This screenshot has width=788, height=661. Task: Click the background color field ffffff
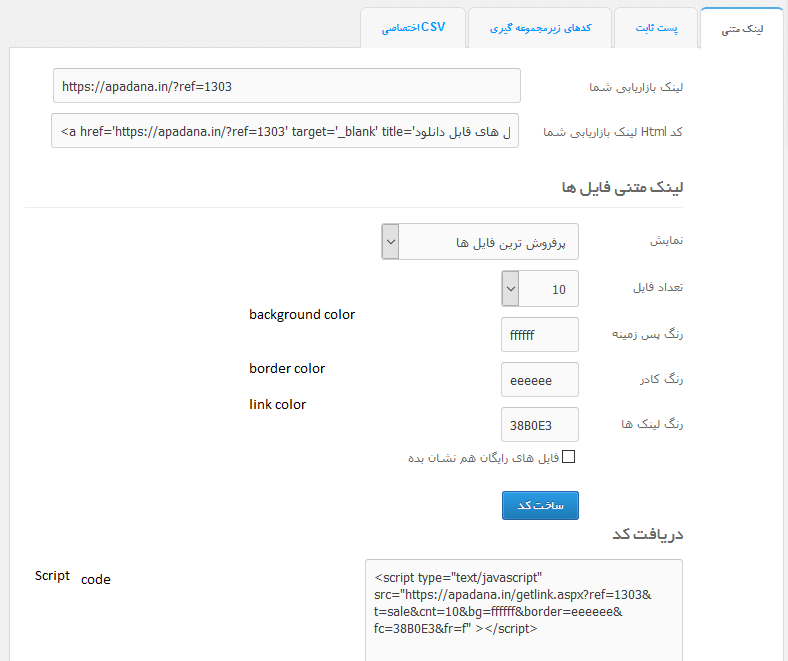click(540, 334)
